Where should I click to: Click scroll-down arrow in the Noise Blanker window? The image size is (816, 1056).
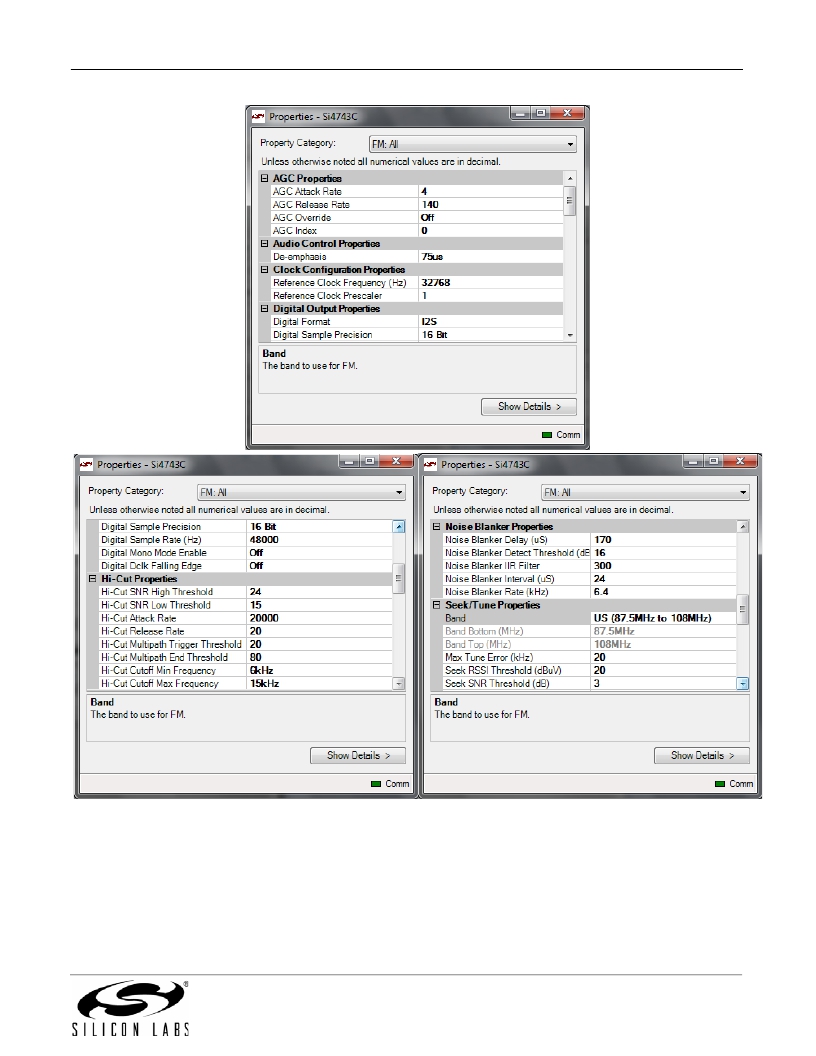tap(743, 684)
